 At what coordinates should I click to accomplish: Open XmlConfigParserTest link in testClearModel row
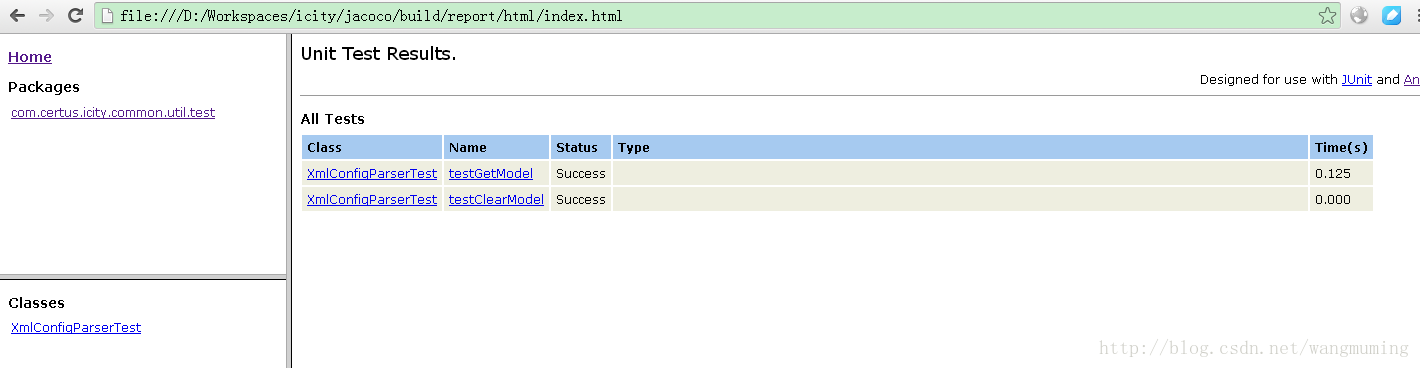(372, 199)
